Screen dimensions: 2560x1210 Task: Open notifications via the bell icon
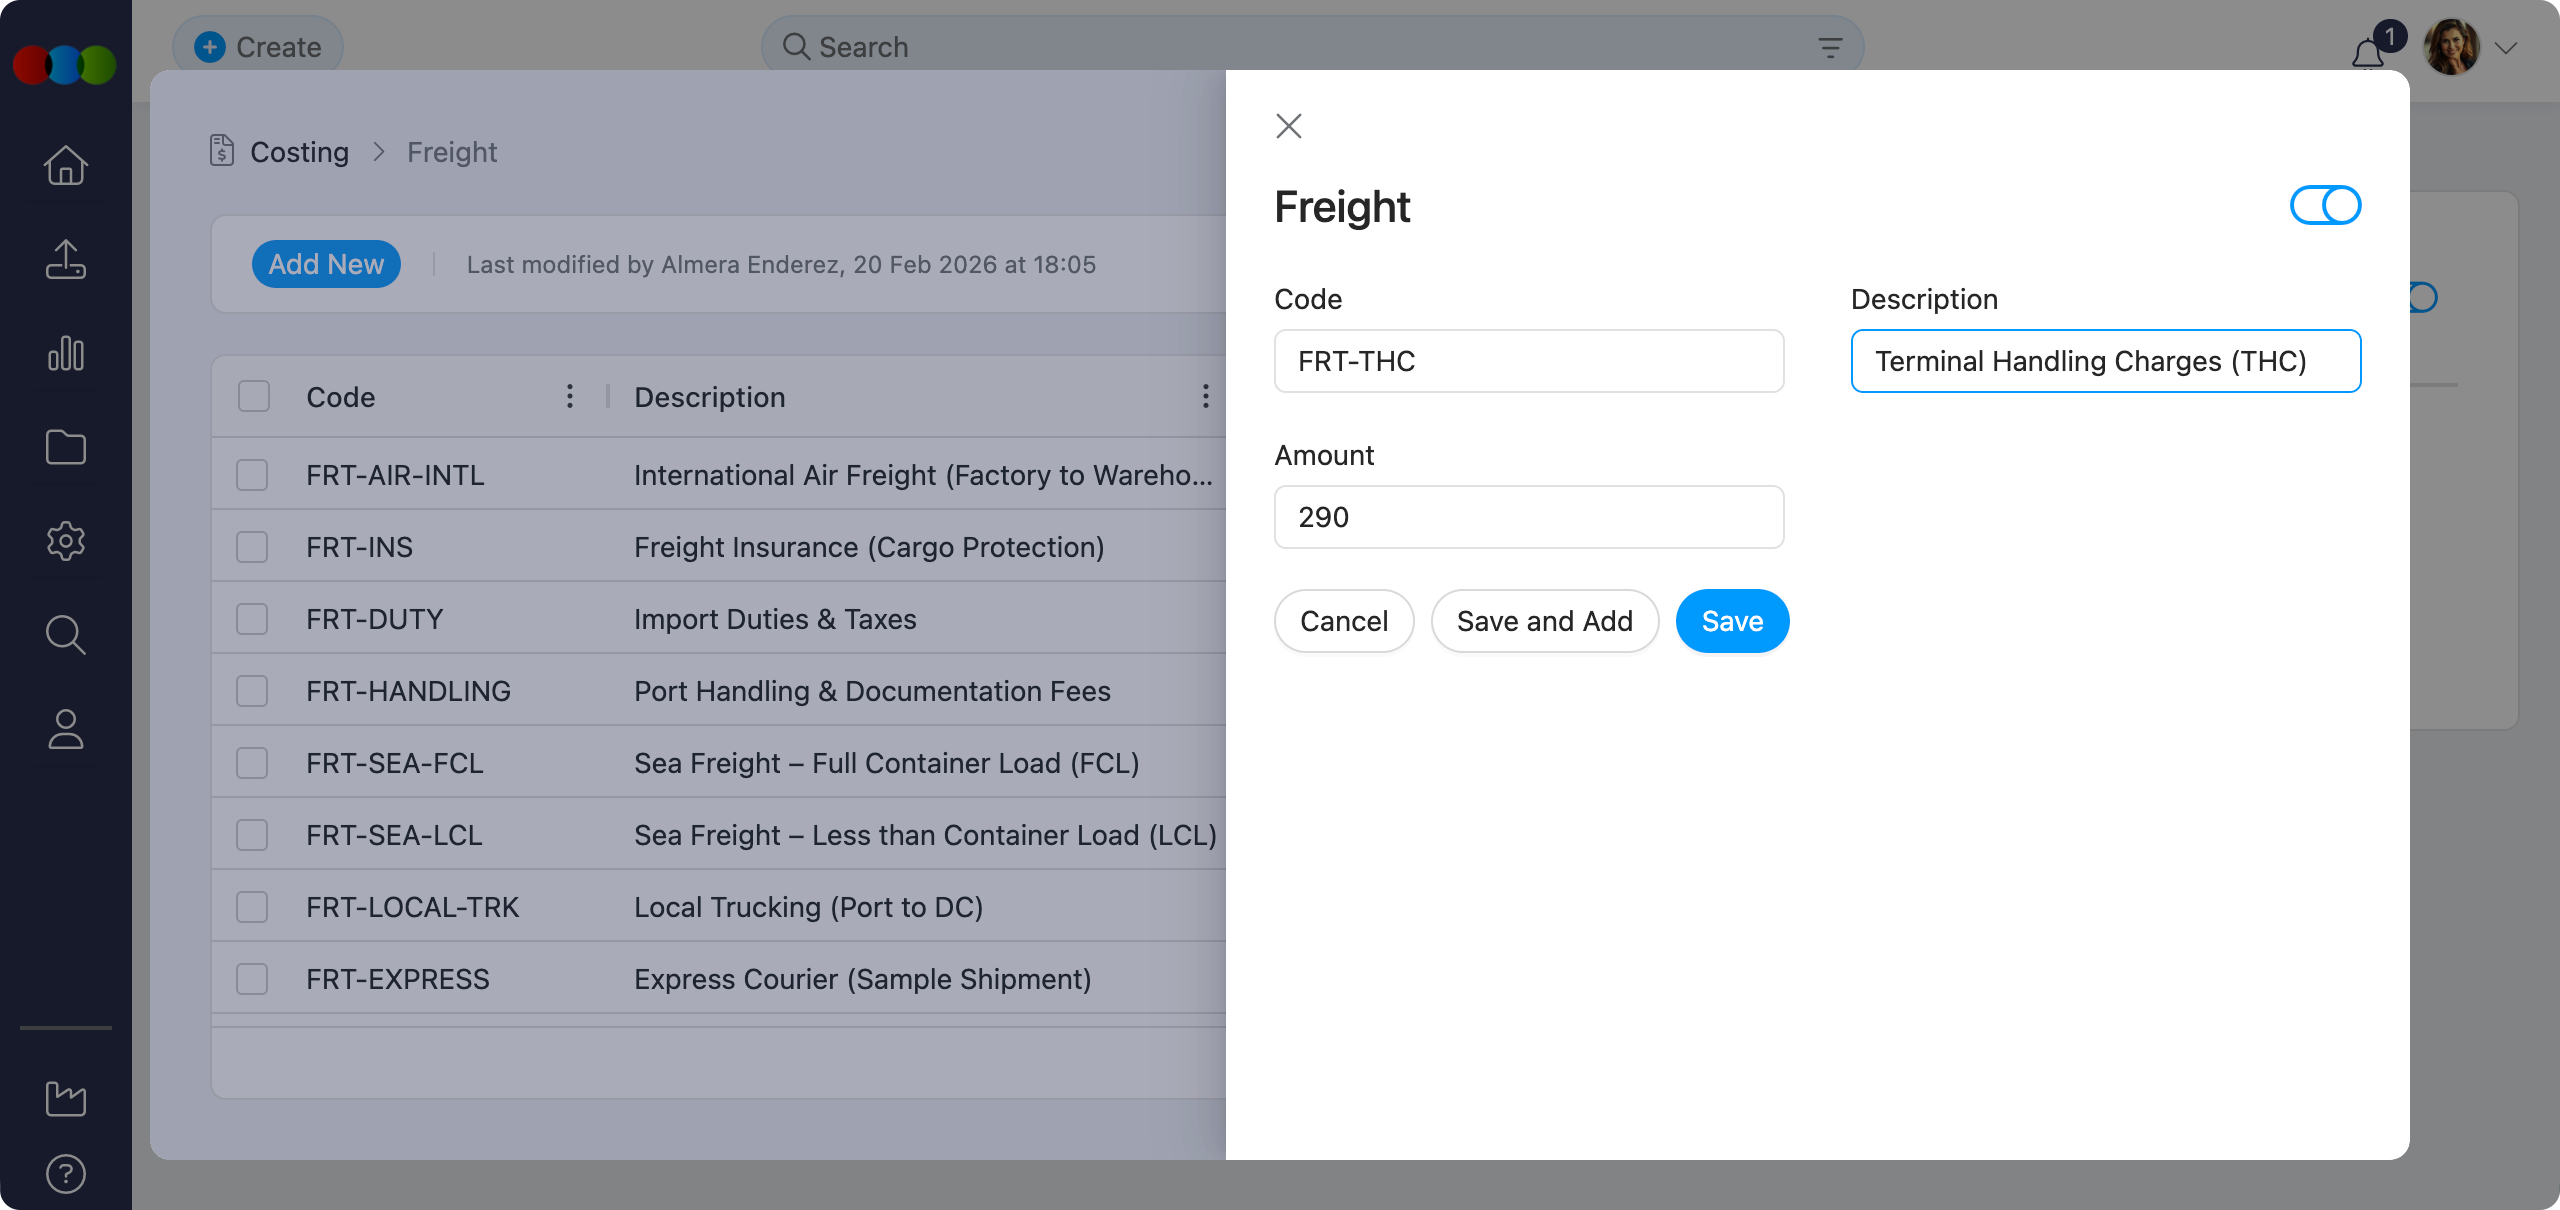click(x=2367, y=52)
